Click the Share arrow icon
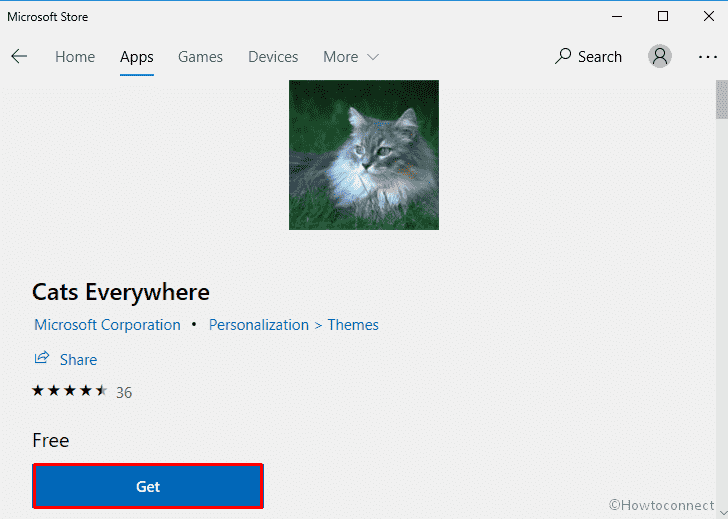This screenshot has width=728, height=519. [x=42, y=358]
